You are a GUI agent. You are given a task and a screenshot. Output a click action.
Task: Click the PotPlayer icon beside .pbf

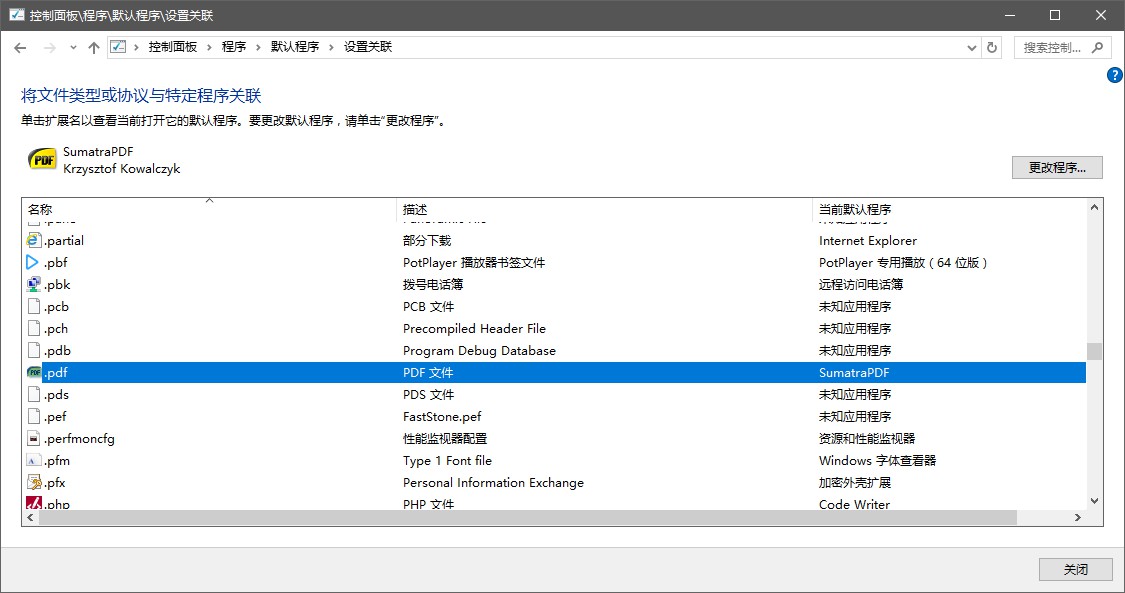point(34,263)
